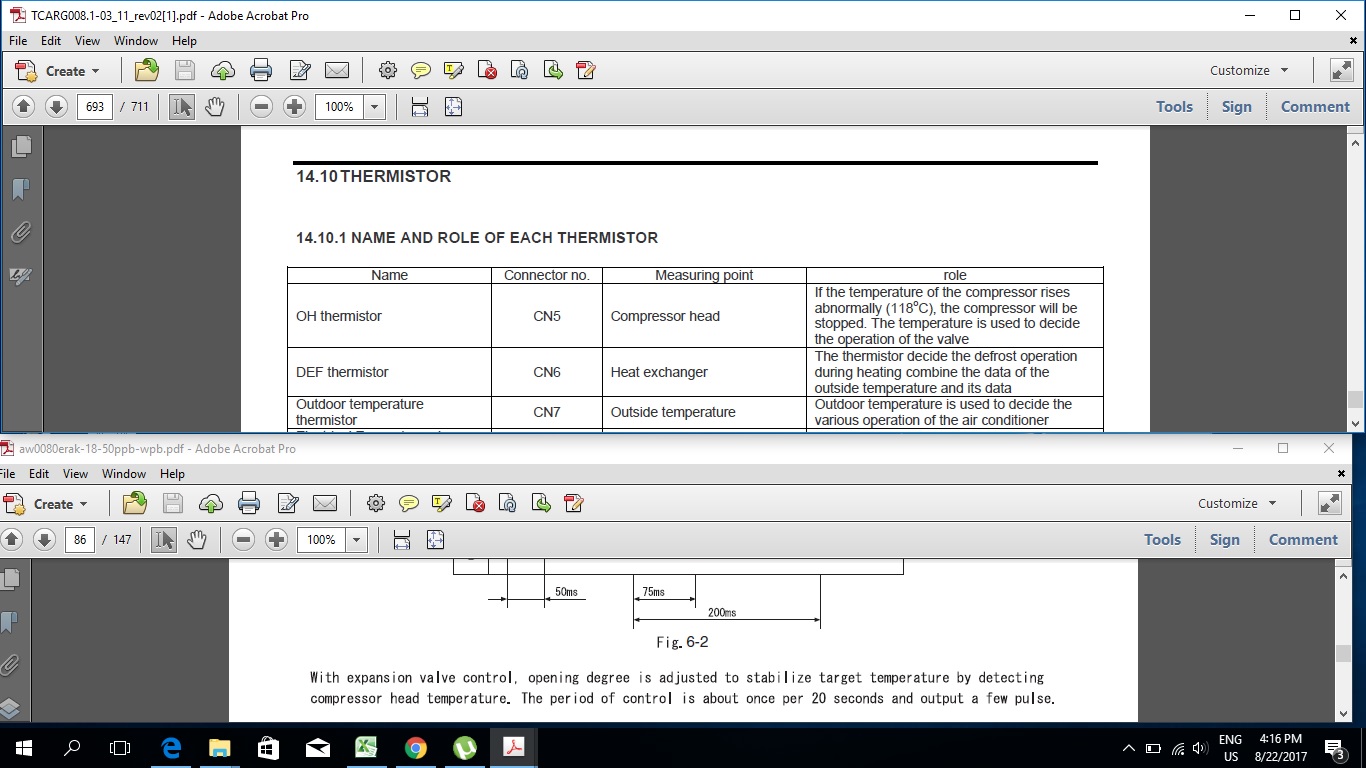Image resolution: width=1366 pixels, height=768 pixels.
Task: Open Tools pane in bottom window
Action: (1163, 540)
